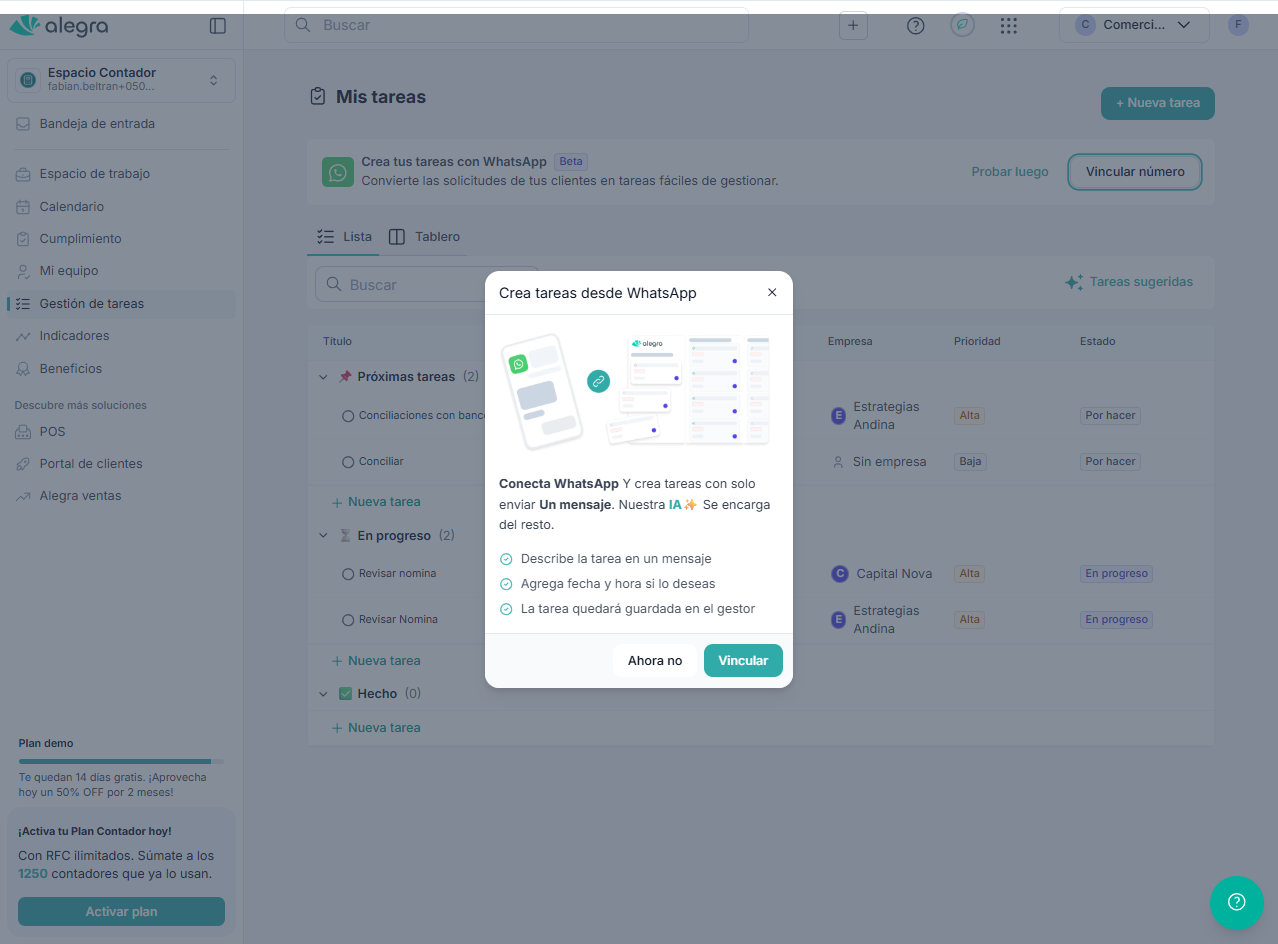
Task: Collapse the Próximas tareas group
Action: pyautogui.click(x=323, y=377)
